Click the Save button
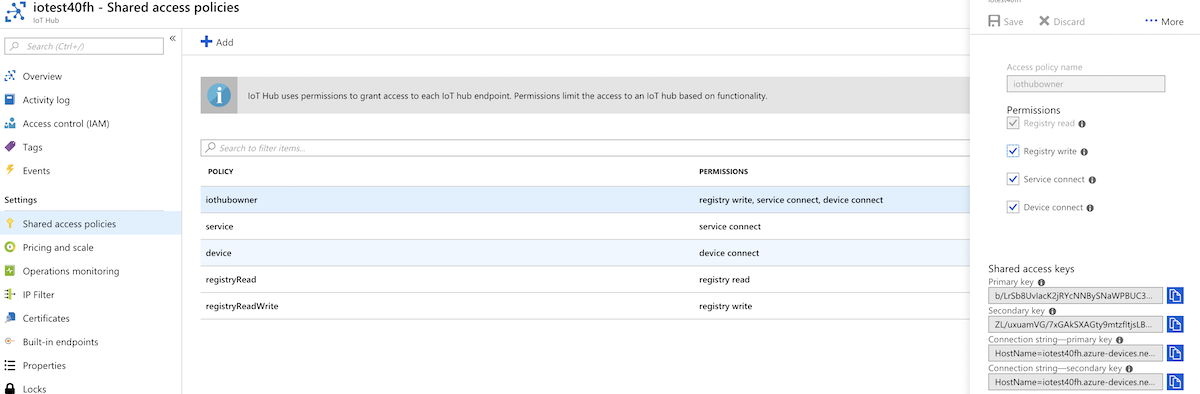This screenshot has height=394, width=1200. (1006, 21)
